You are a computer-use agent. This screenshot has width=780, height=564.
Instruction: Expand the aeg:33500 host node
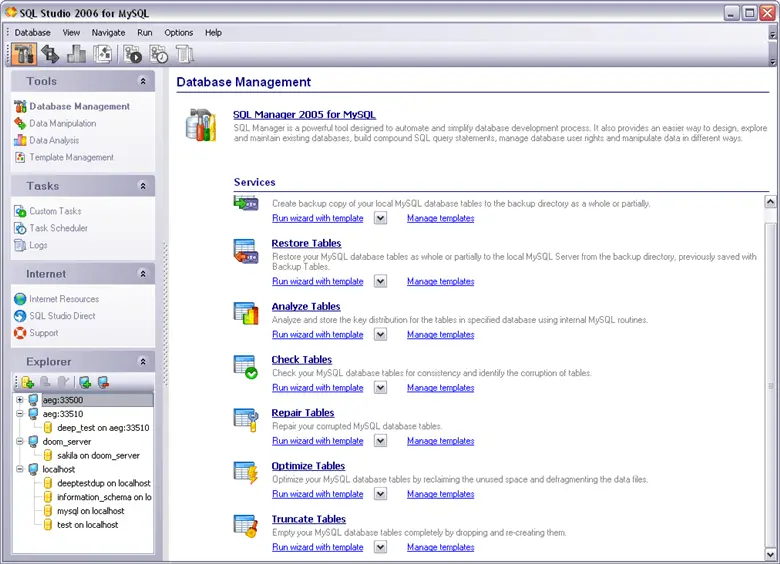19,400
